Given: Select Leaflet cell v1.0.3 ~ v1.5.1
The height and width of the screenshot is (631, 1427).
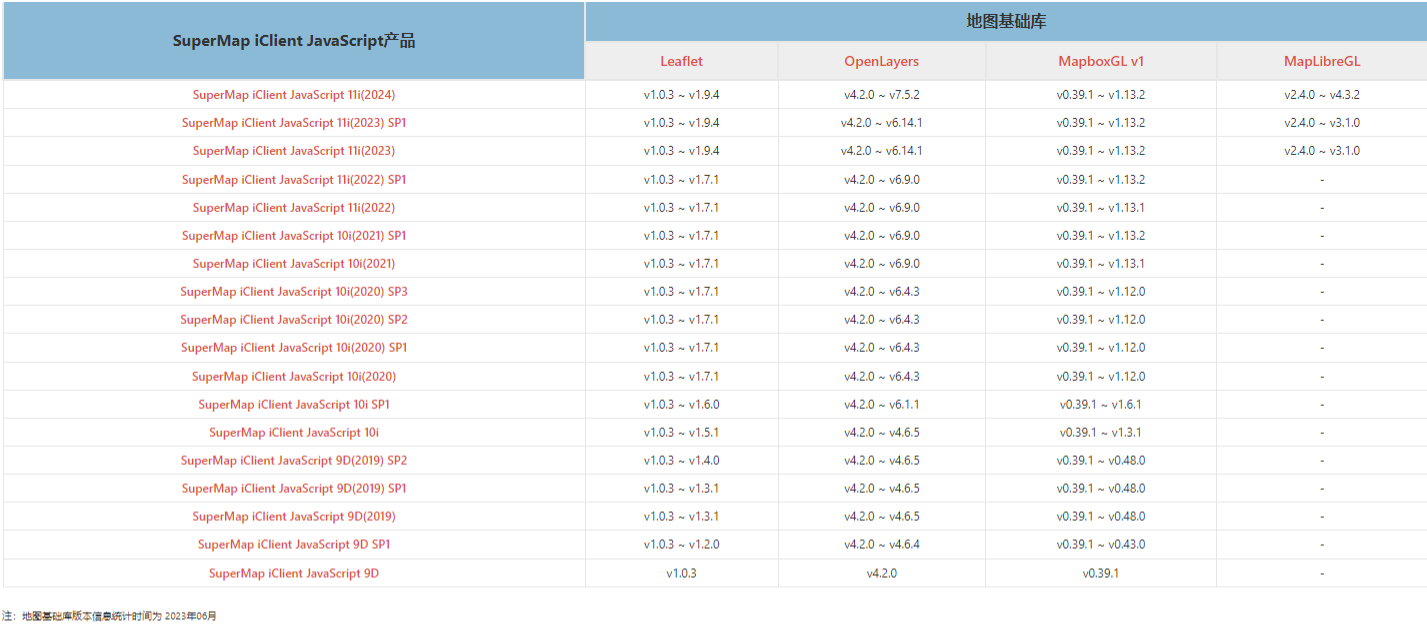Looking at the screenshot, I should point(681,433).
